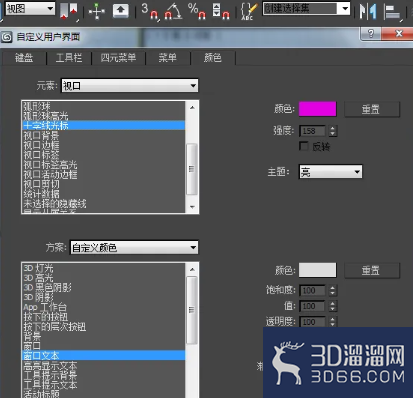Enable the 反转 checkbox
413x398 pixels.
[x=304, y=146]
